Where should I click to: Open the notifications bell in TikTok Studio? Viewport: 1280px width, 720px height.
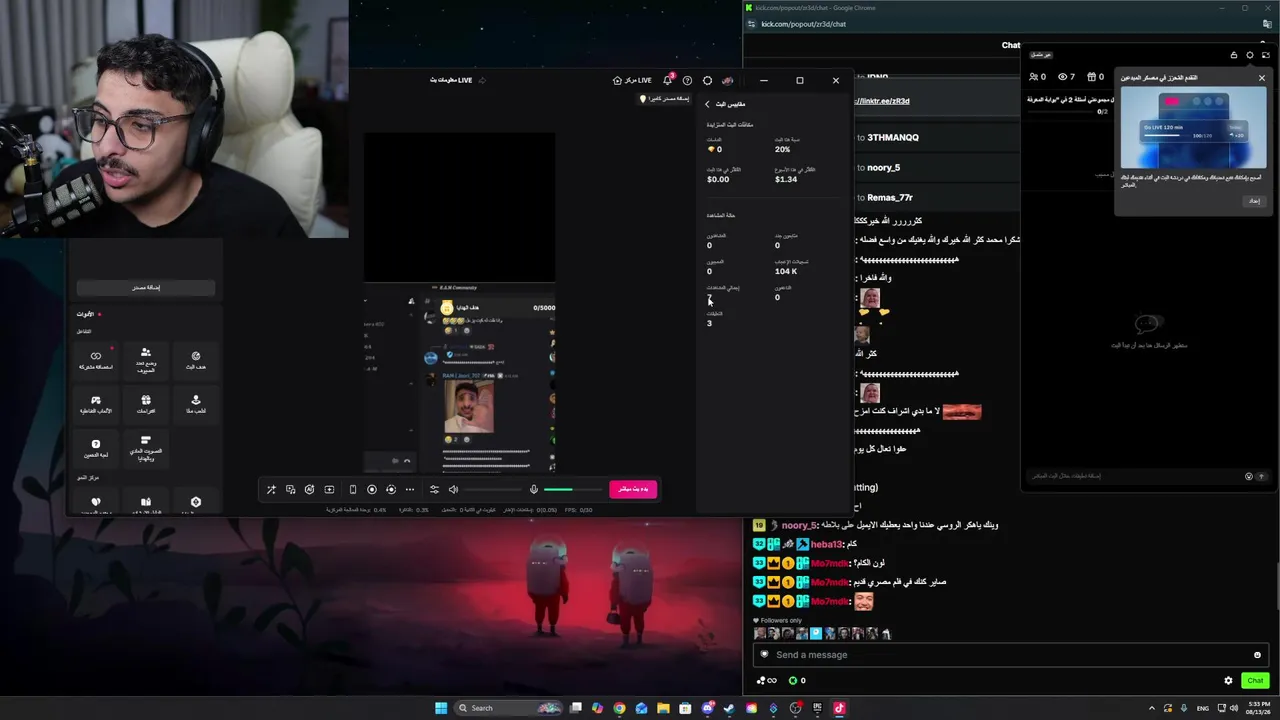[667, 80]
